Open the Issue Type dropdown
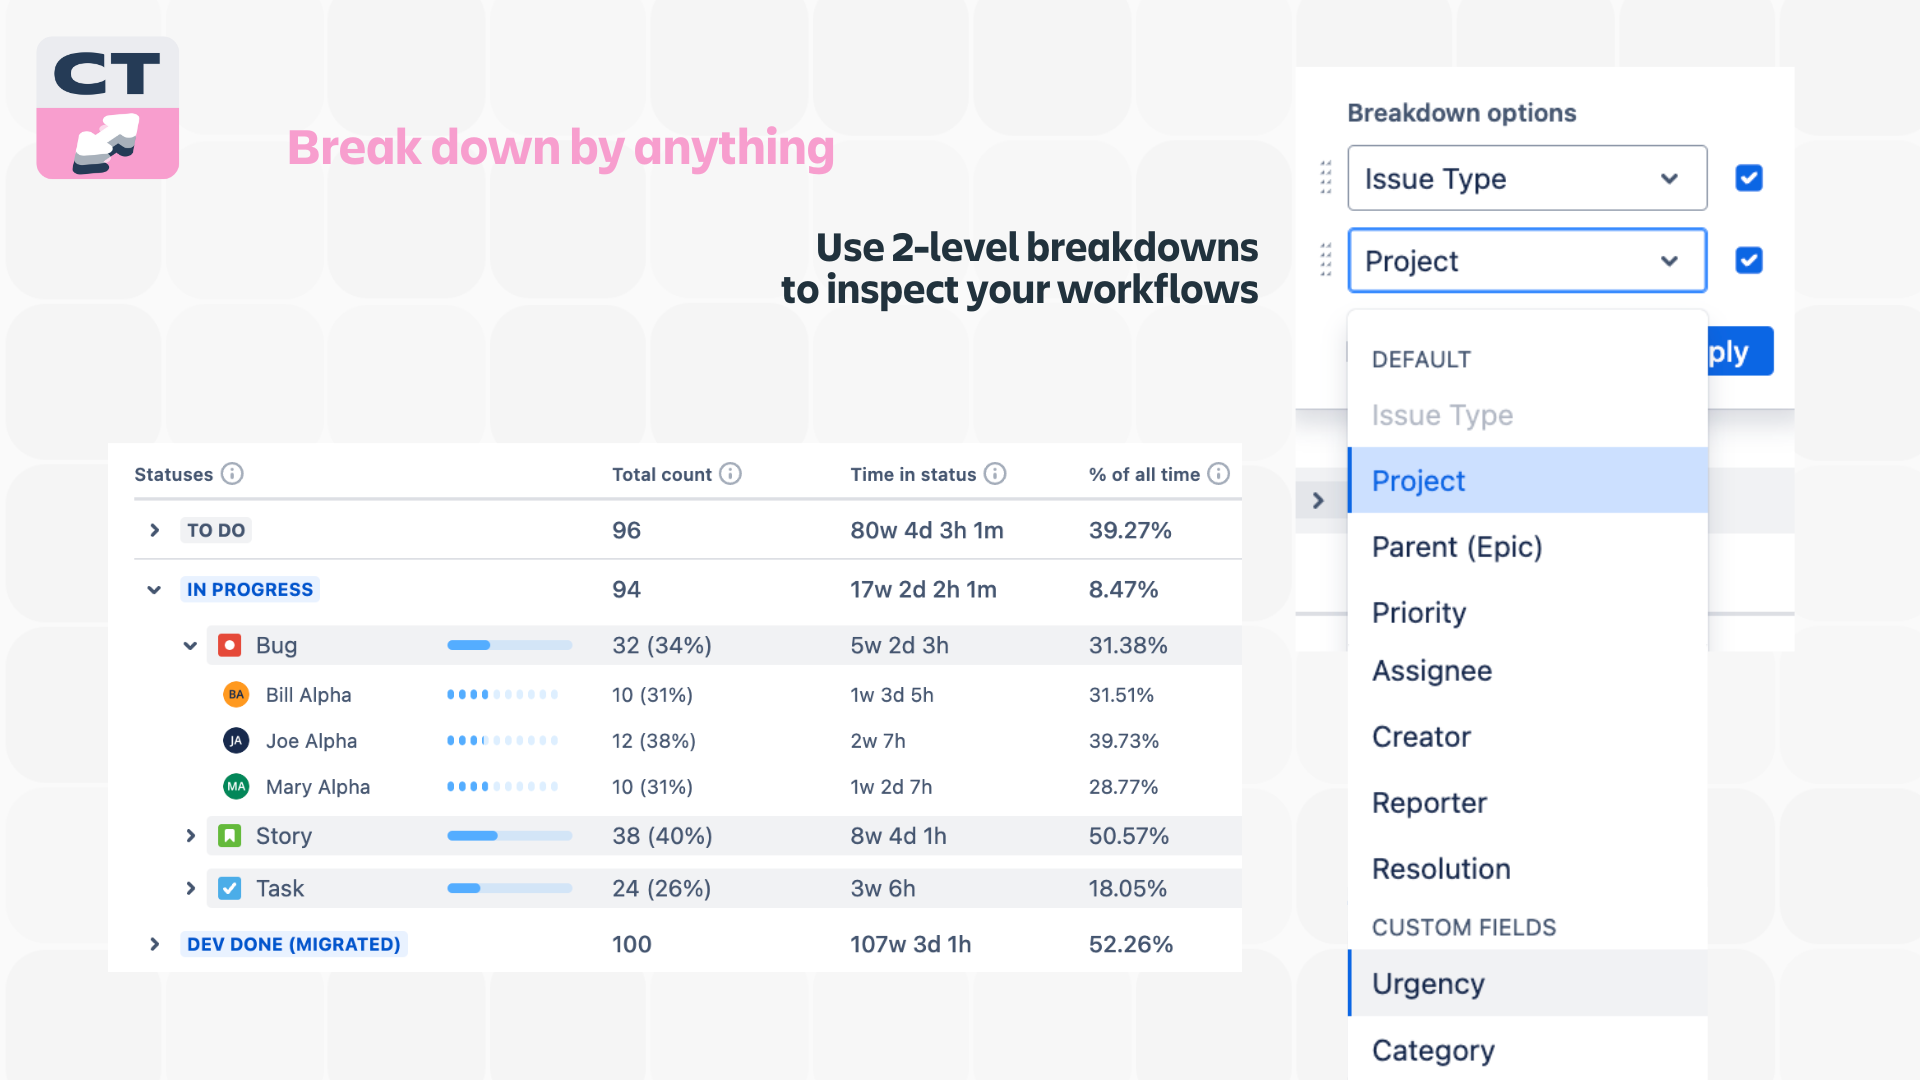Screen dimensions: 1920x1080 1527,178
